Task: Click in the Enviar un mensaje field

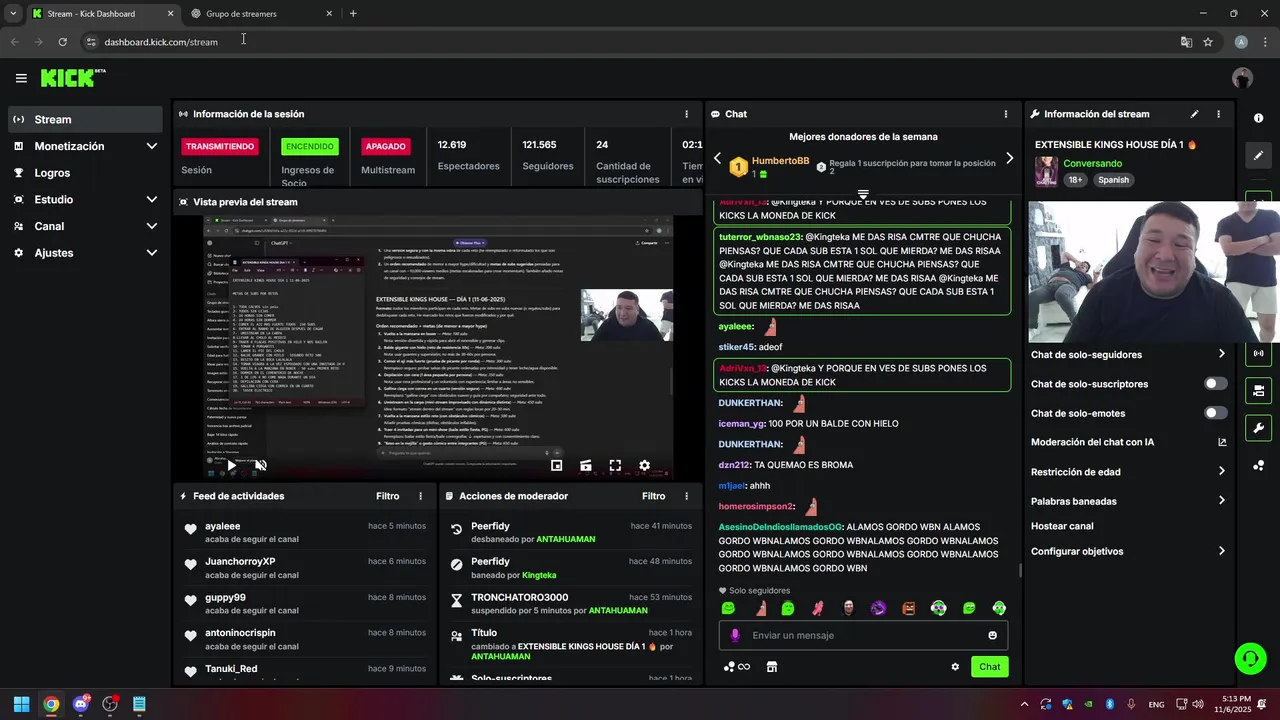Action: (863, 635)
